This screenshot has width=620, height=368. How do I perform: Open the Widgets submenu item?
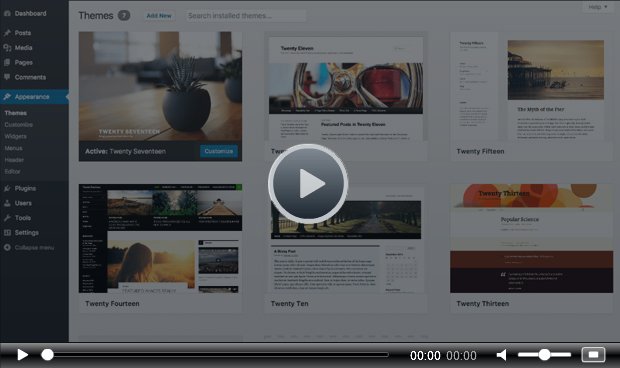point(16,136)
